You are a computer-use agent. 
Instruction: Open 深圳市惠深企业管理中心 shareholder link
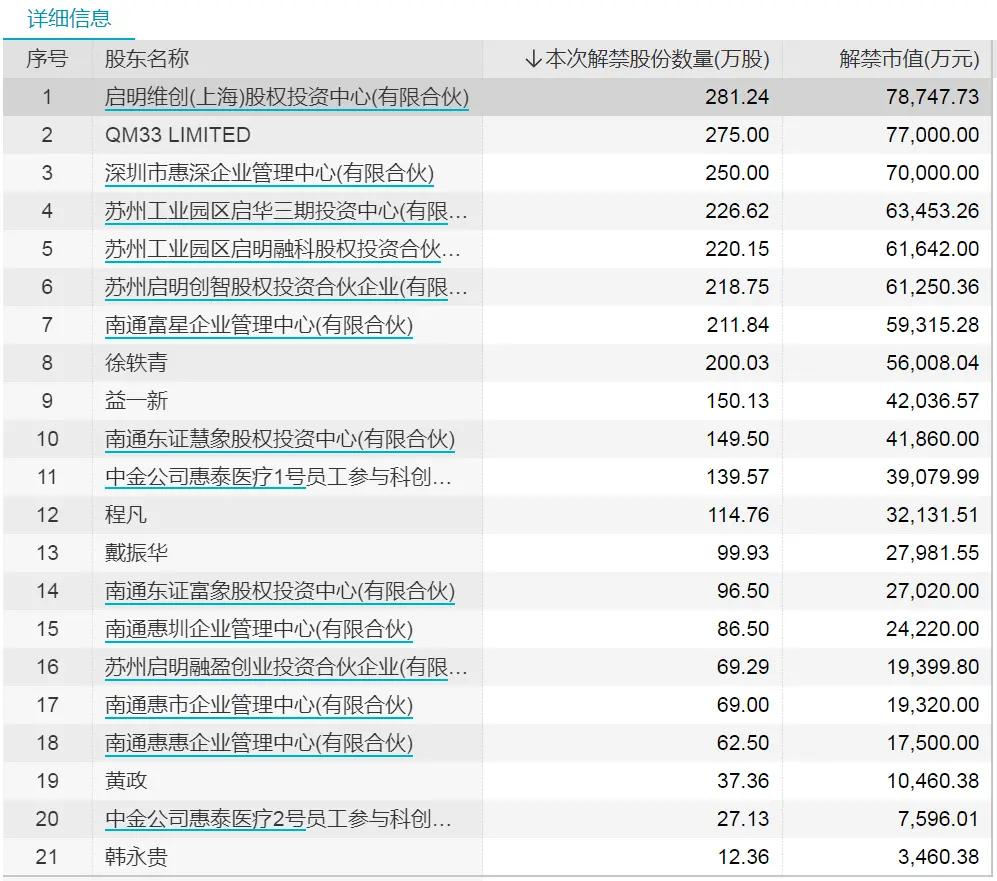point(269,173)
